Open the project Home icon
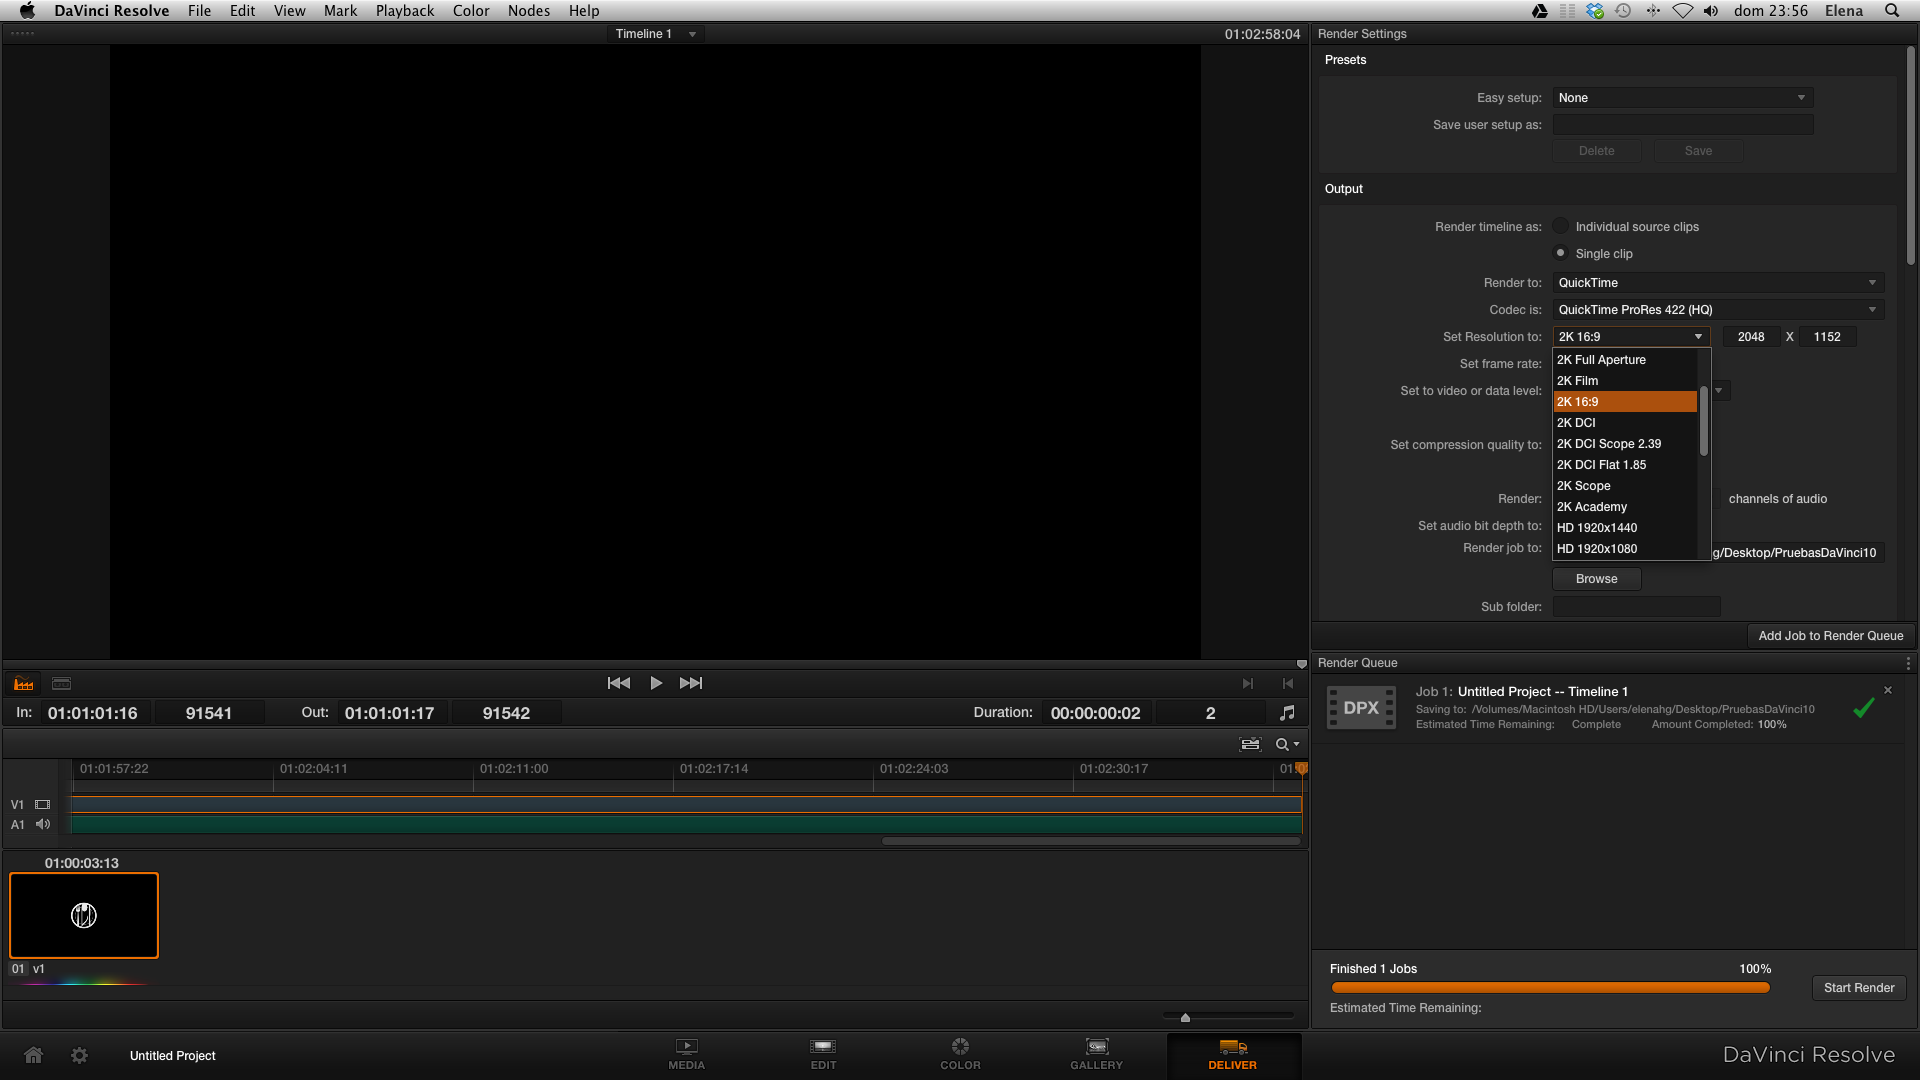1920x1080 pixels. tap(33, 1055)
